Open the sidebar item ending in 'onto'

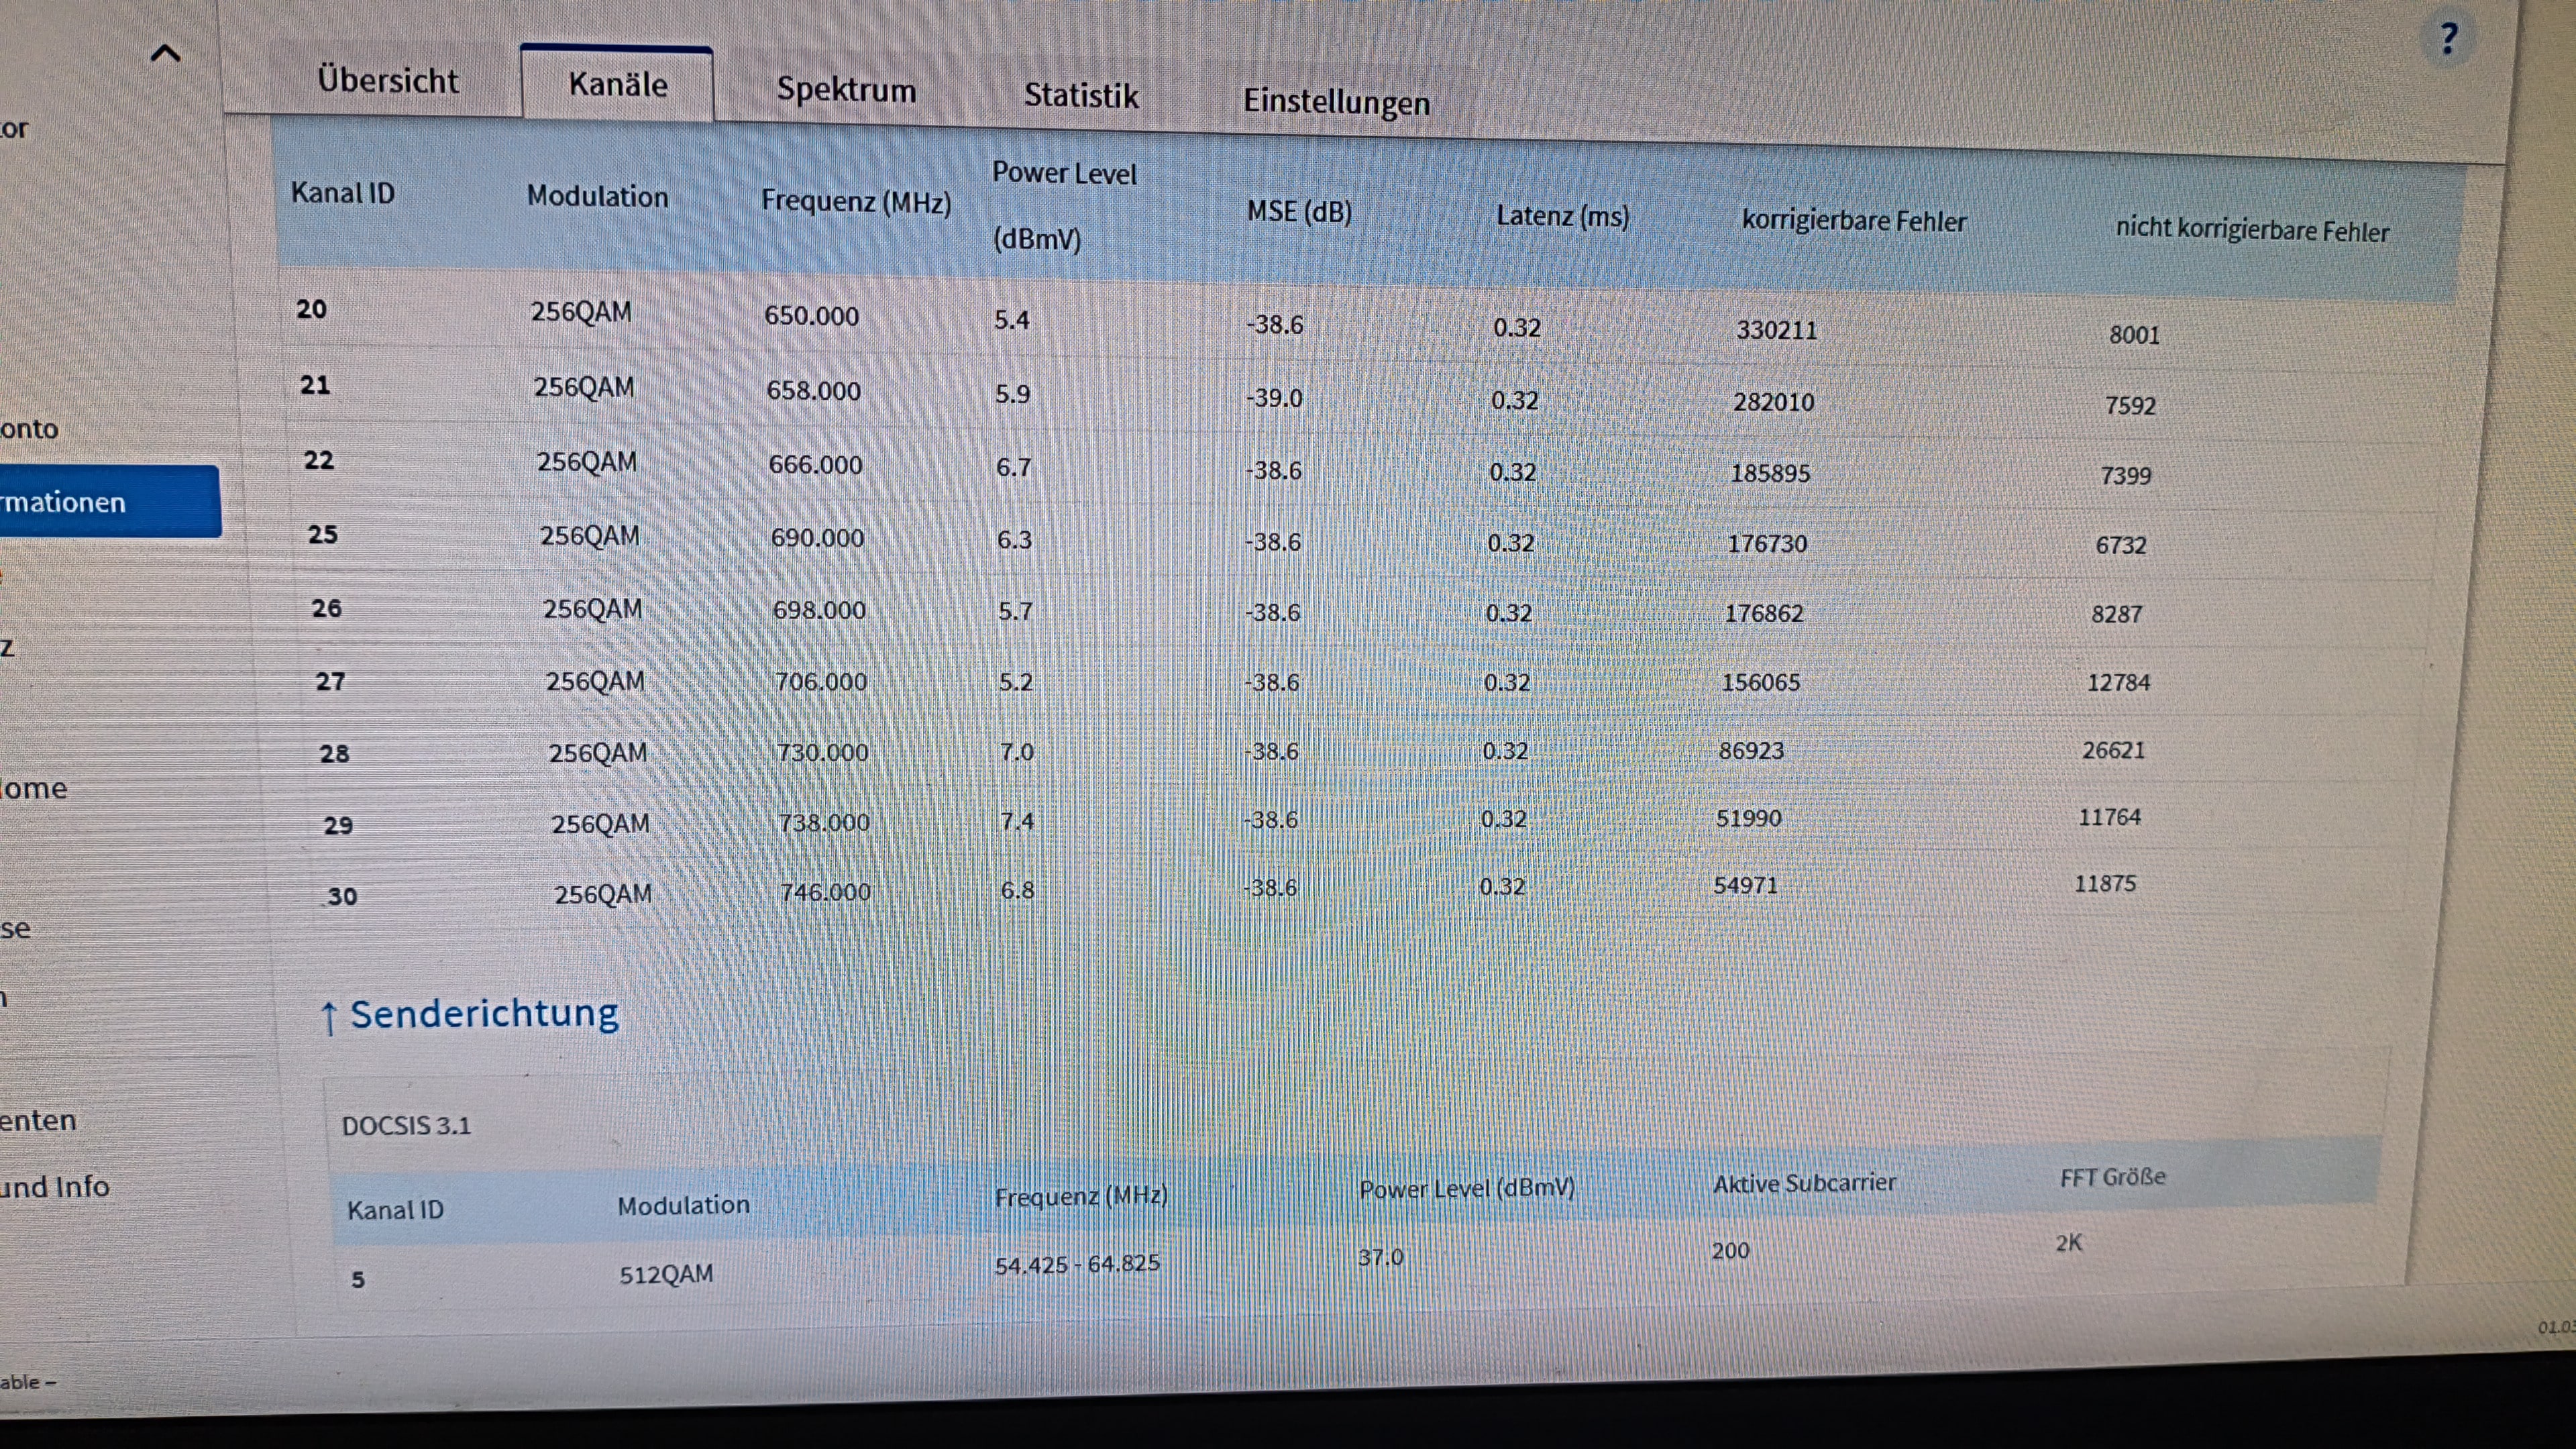(30, 429)
